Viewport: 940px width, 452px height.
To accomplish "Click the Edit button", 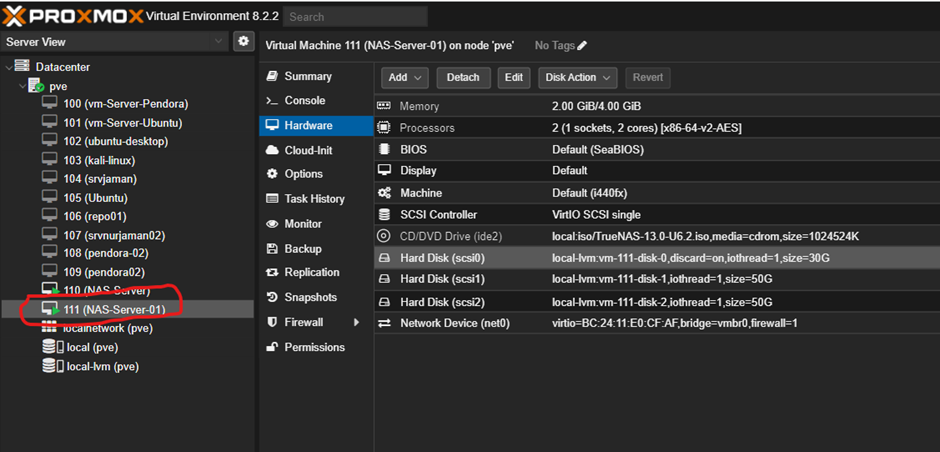I will click(x=513, y=77).
